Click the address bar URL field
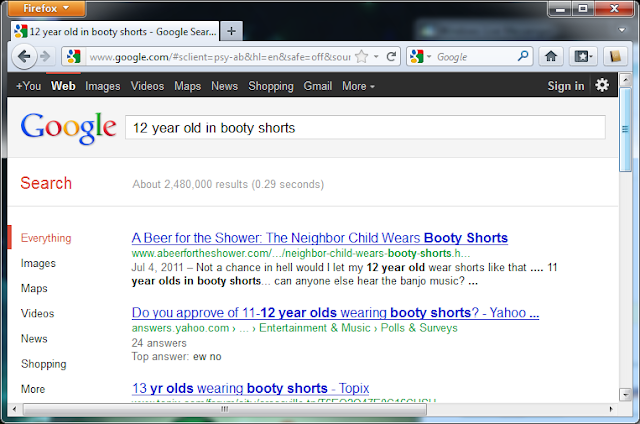The height and width of the screenshot is (424, 640). click(x=220, y=57)
